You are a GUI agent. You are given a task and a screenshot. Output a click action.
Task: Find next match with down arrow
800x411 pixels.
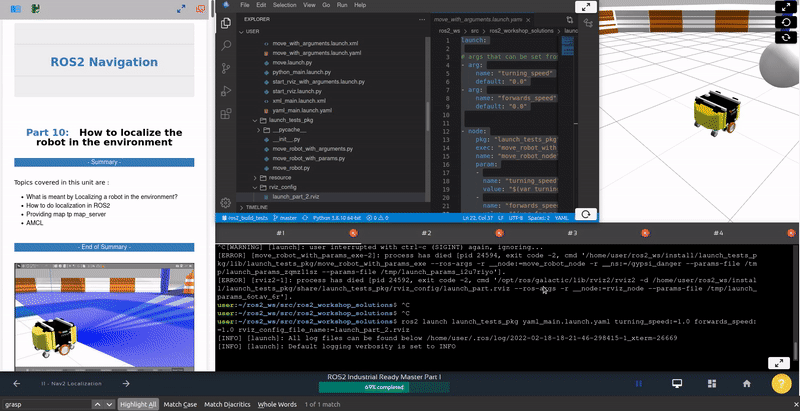(x=109, y=404)
